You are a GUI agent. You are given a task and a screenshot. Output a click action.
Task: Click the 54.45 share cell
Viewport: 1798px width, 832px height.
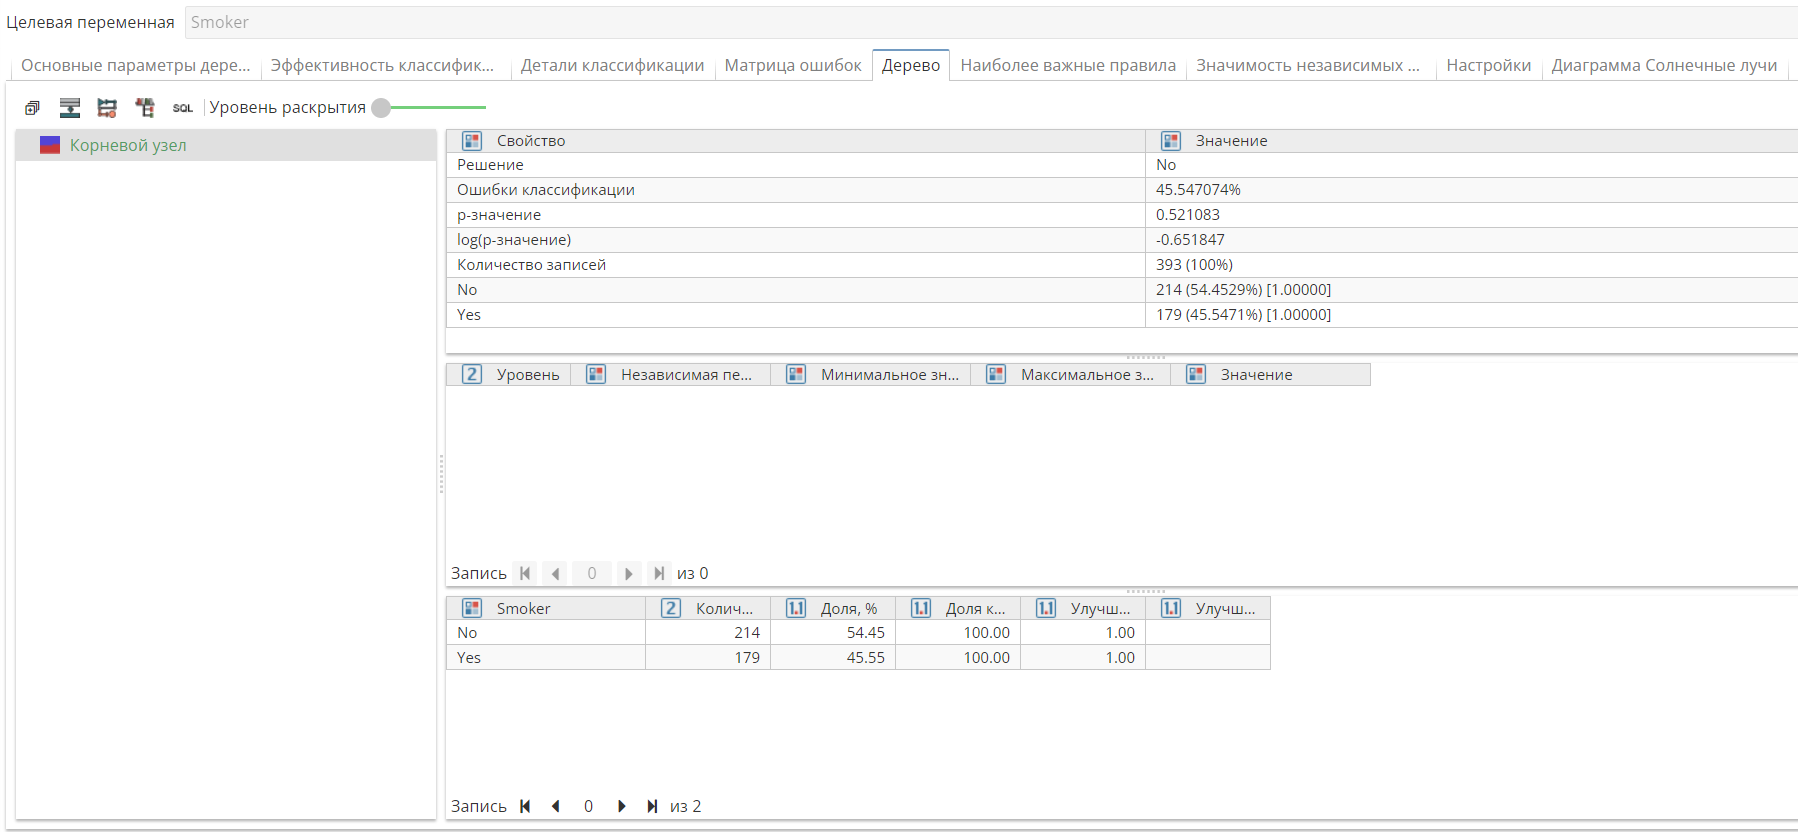coord(833,633)
